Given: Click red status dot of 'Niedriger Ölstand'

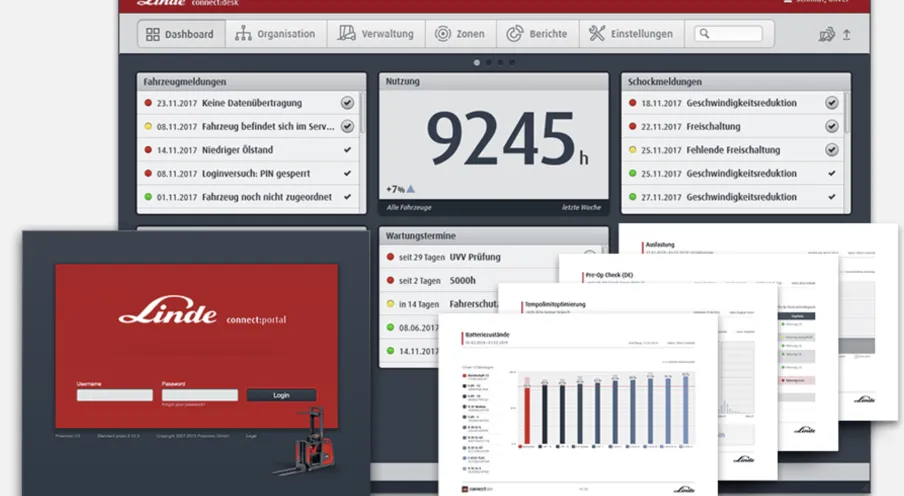Looking at the screenshot, I should point(148,149).
